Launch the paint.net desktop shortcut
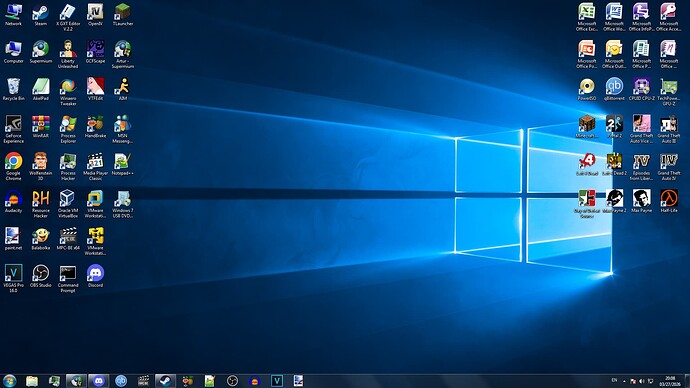Screen dimensions: 690x388 [14, 239]
